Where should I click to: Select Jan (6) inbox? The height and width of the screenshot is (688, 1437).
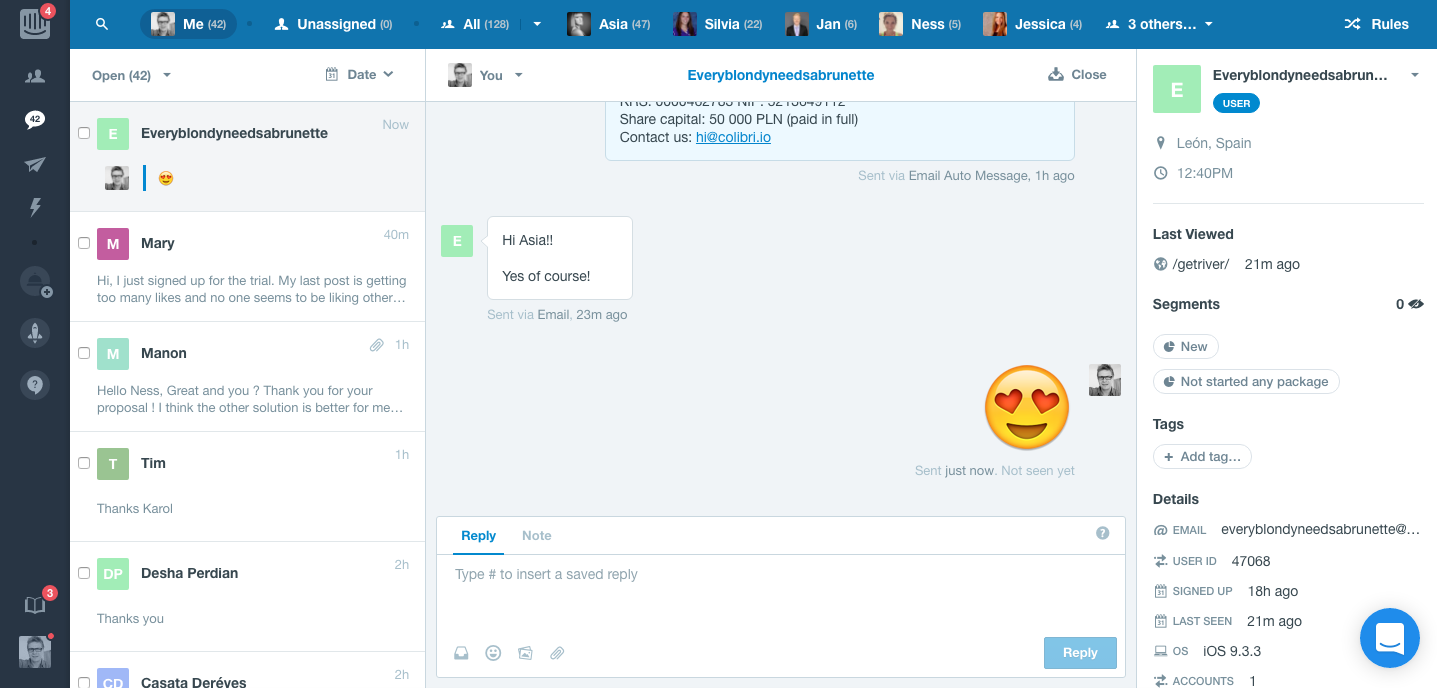click(x=821, y=24)
